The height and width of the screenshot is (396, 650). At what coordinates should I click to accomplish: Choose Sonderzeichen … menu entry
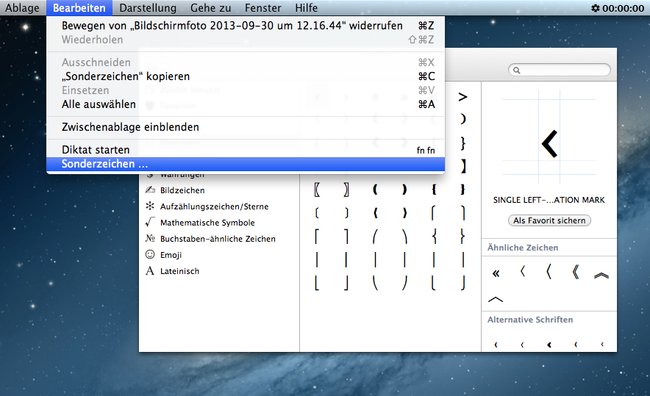pos(246,164)
